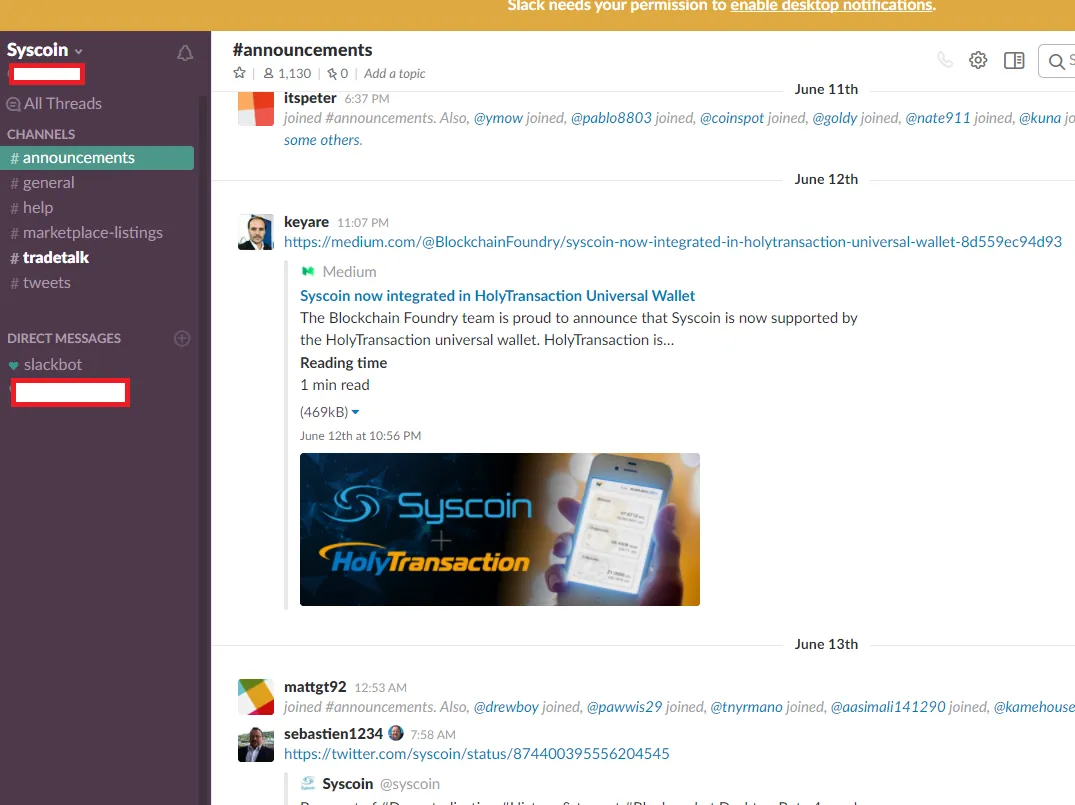Screen dimensions: 1075x805
Task: Star the #announcements channel
Action: point(239,73)
